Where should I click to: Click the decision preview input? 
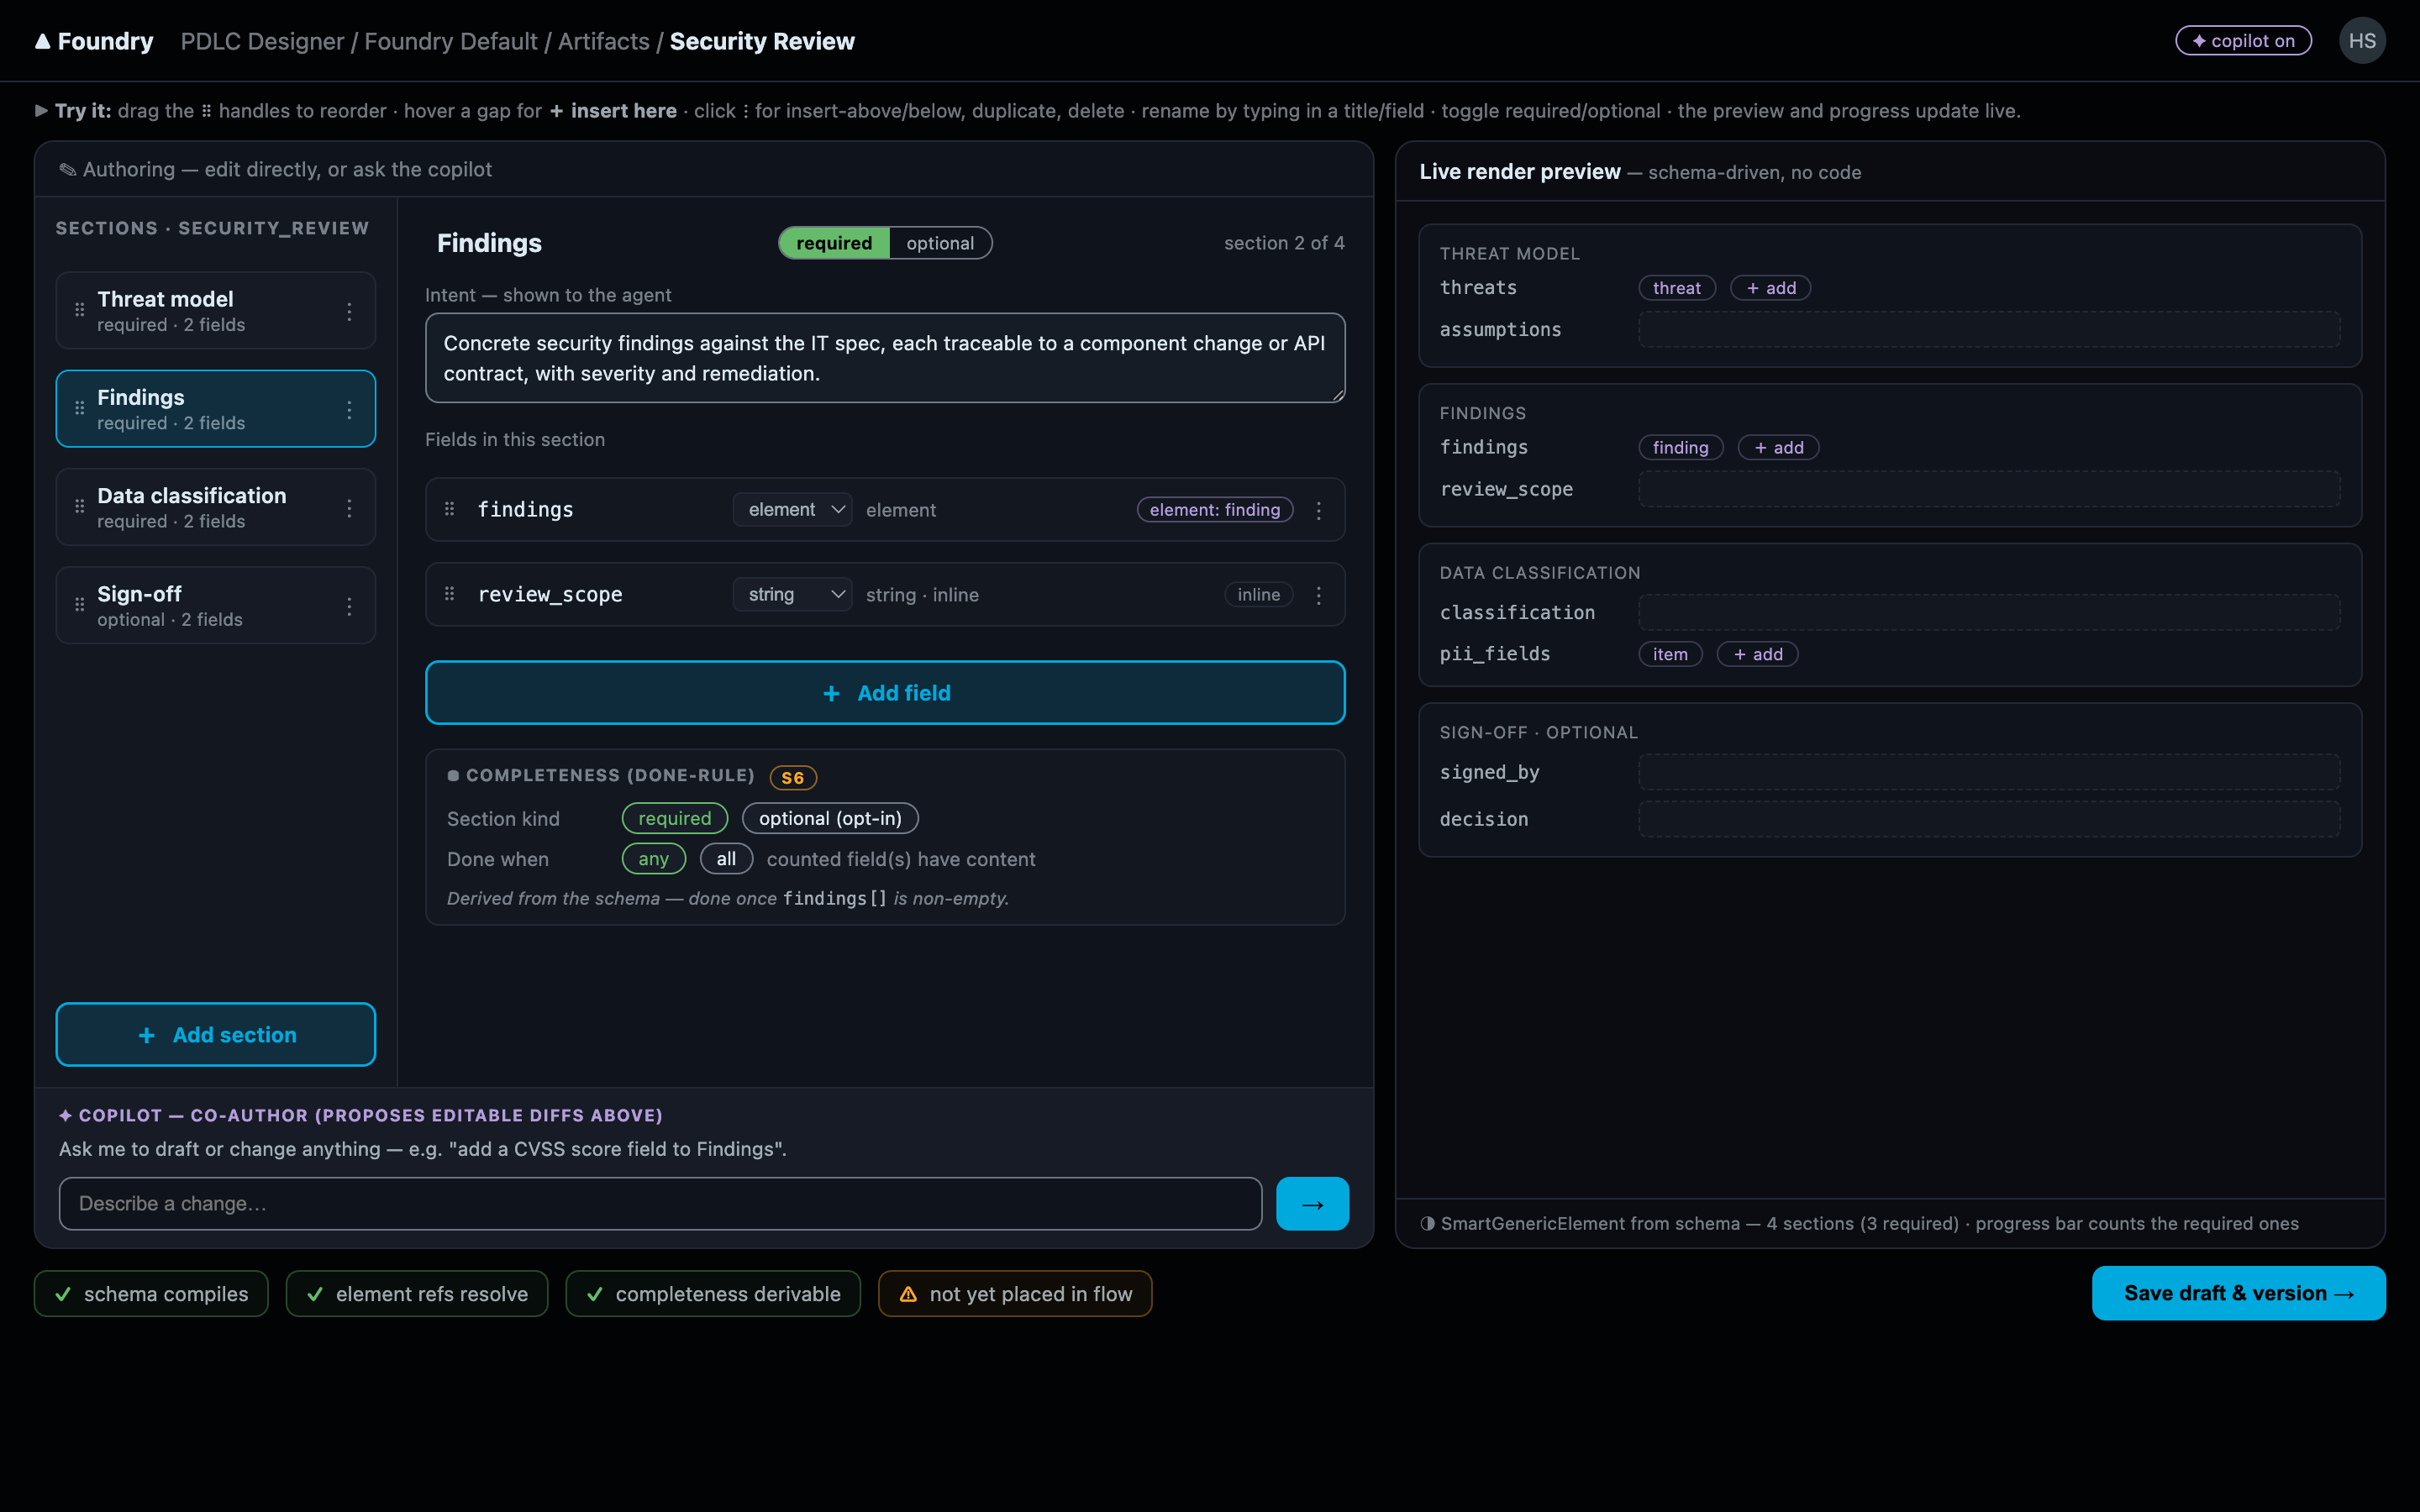coord(1989,819)
